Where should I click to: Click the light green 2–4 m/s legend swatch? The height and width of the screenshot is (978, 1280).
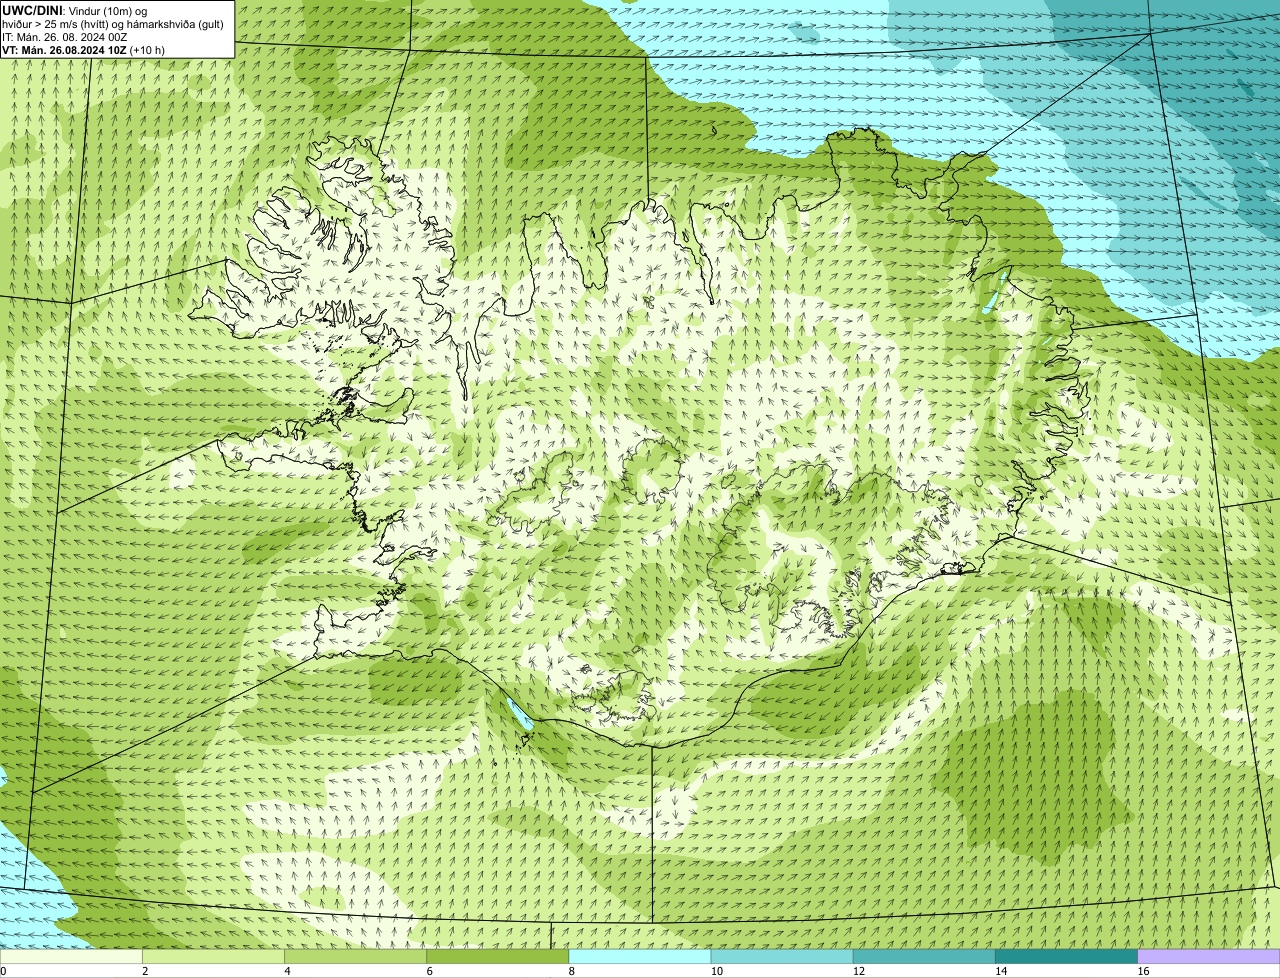coord(213,957)
